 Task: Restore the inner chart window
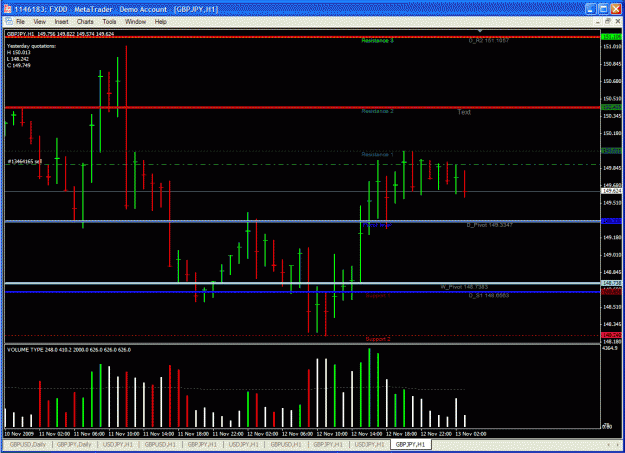coord(607,21)
